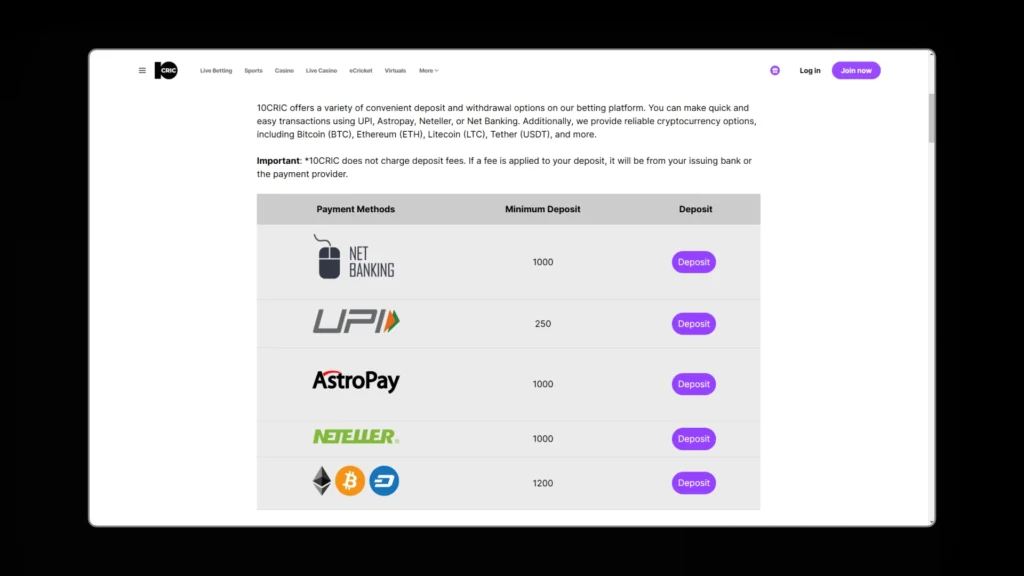Click the Log in link
The image size is (1024, 576).
pyautogui.click(x=810, y=71)
